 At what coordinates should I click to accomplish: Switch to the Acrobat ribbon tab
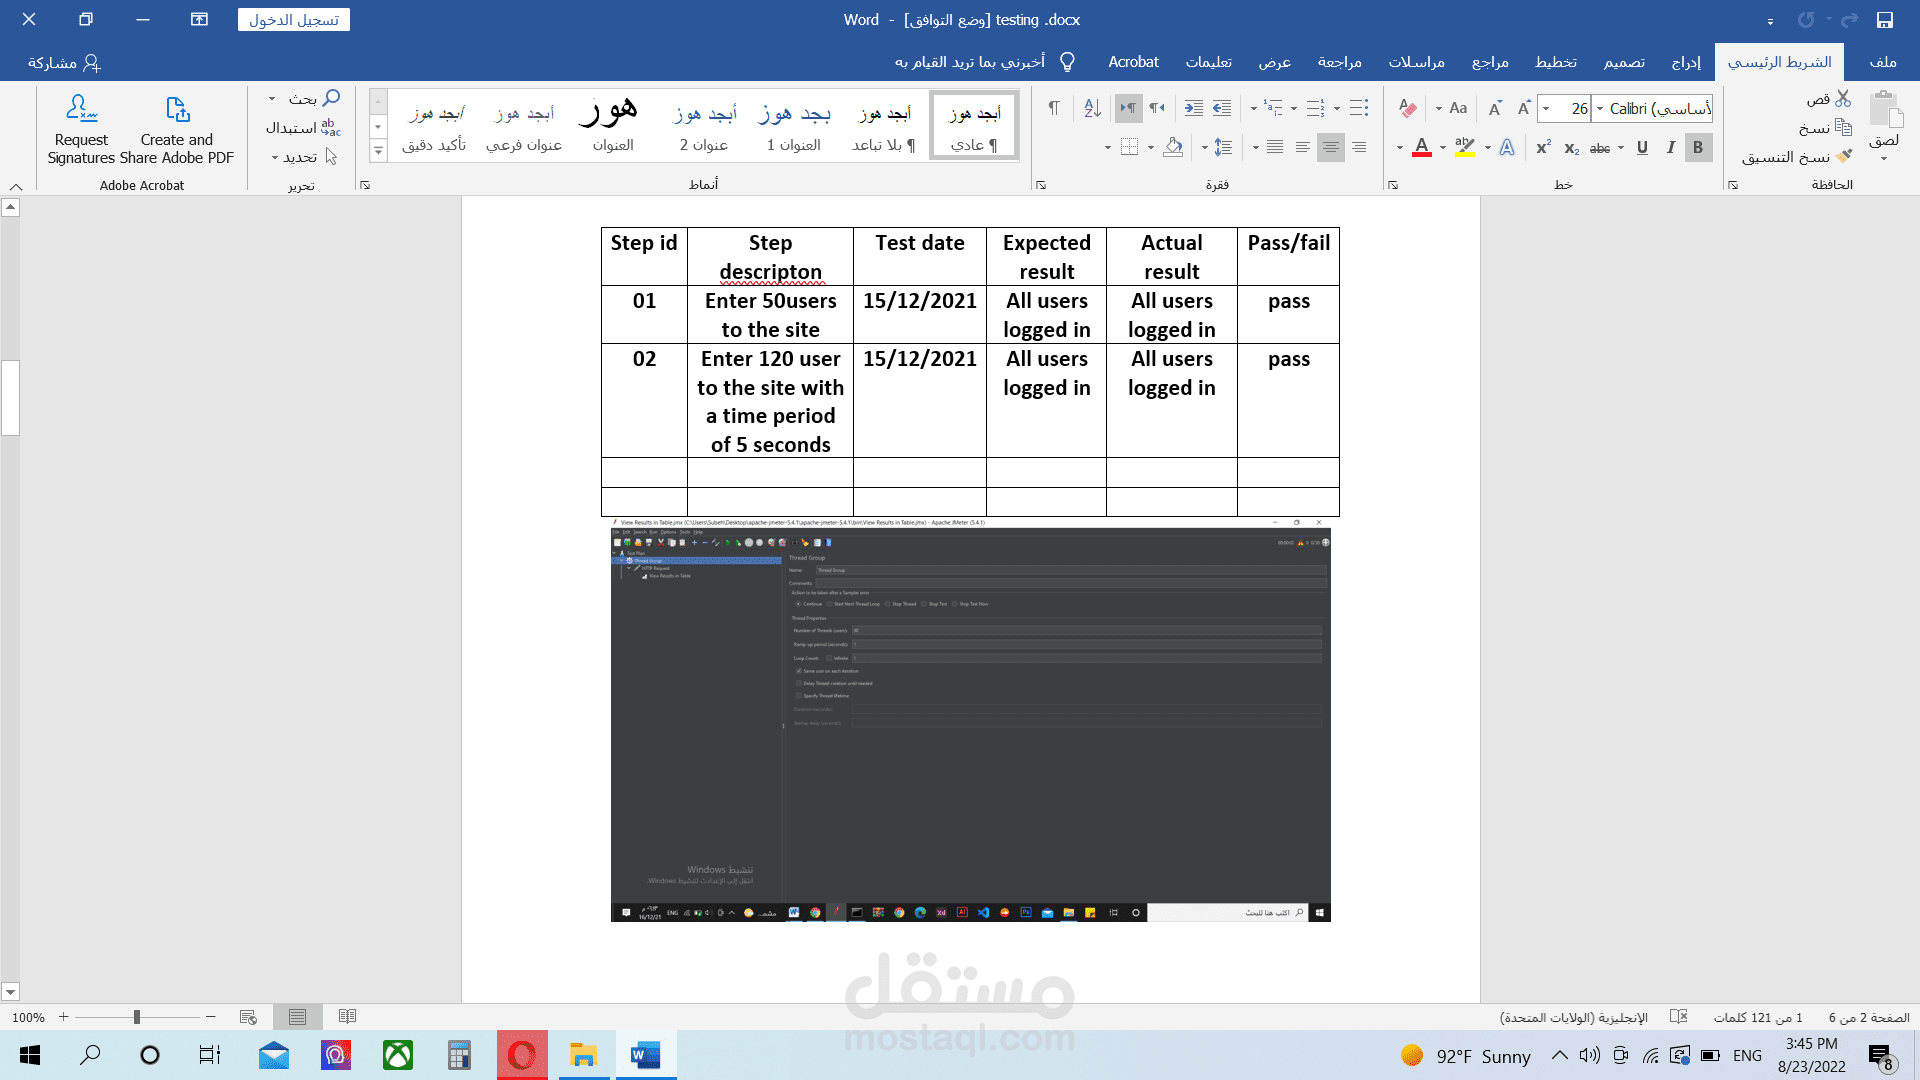1133,61
